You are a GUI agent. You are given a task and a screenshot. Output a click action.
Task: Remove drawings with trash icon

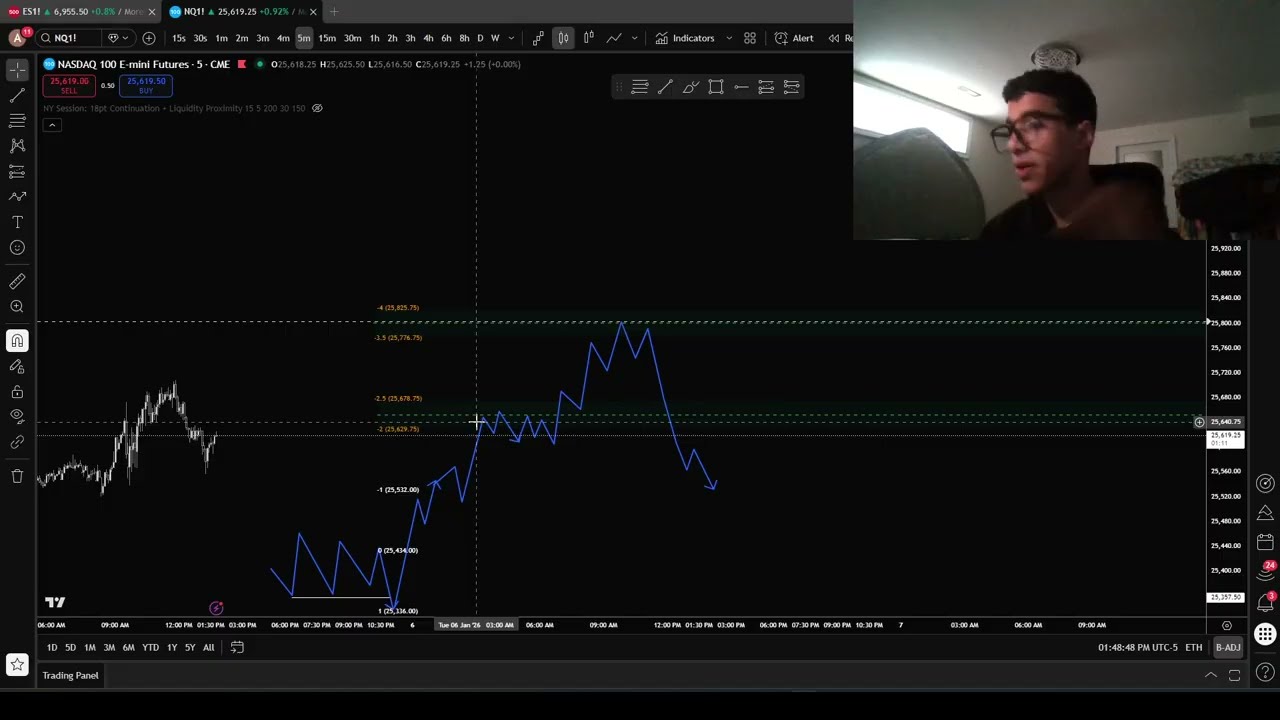point(17,476)
